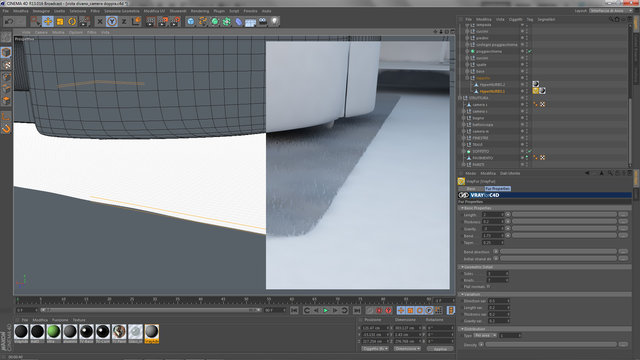
Task: Click the coordinate system icon
Action: [136, 21]
